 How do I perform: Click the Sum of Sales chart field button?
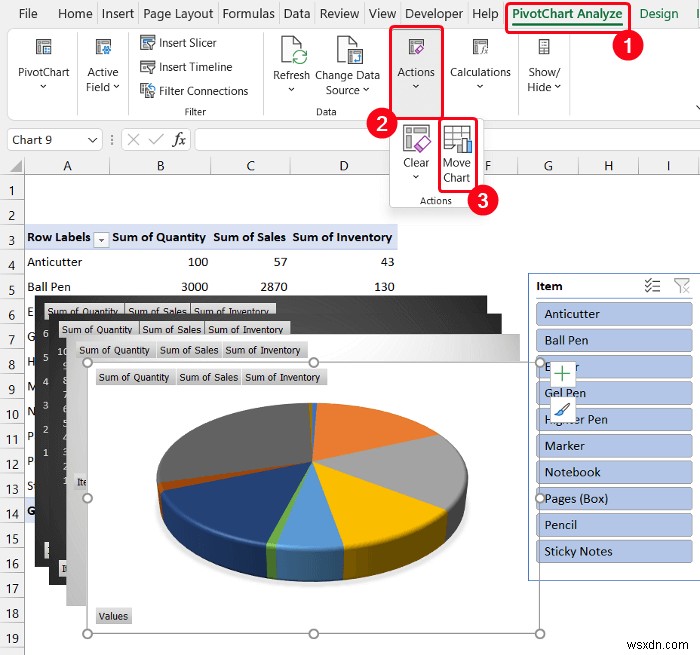[x=208, y=377]
